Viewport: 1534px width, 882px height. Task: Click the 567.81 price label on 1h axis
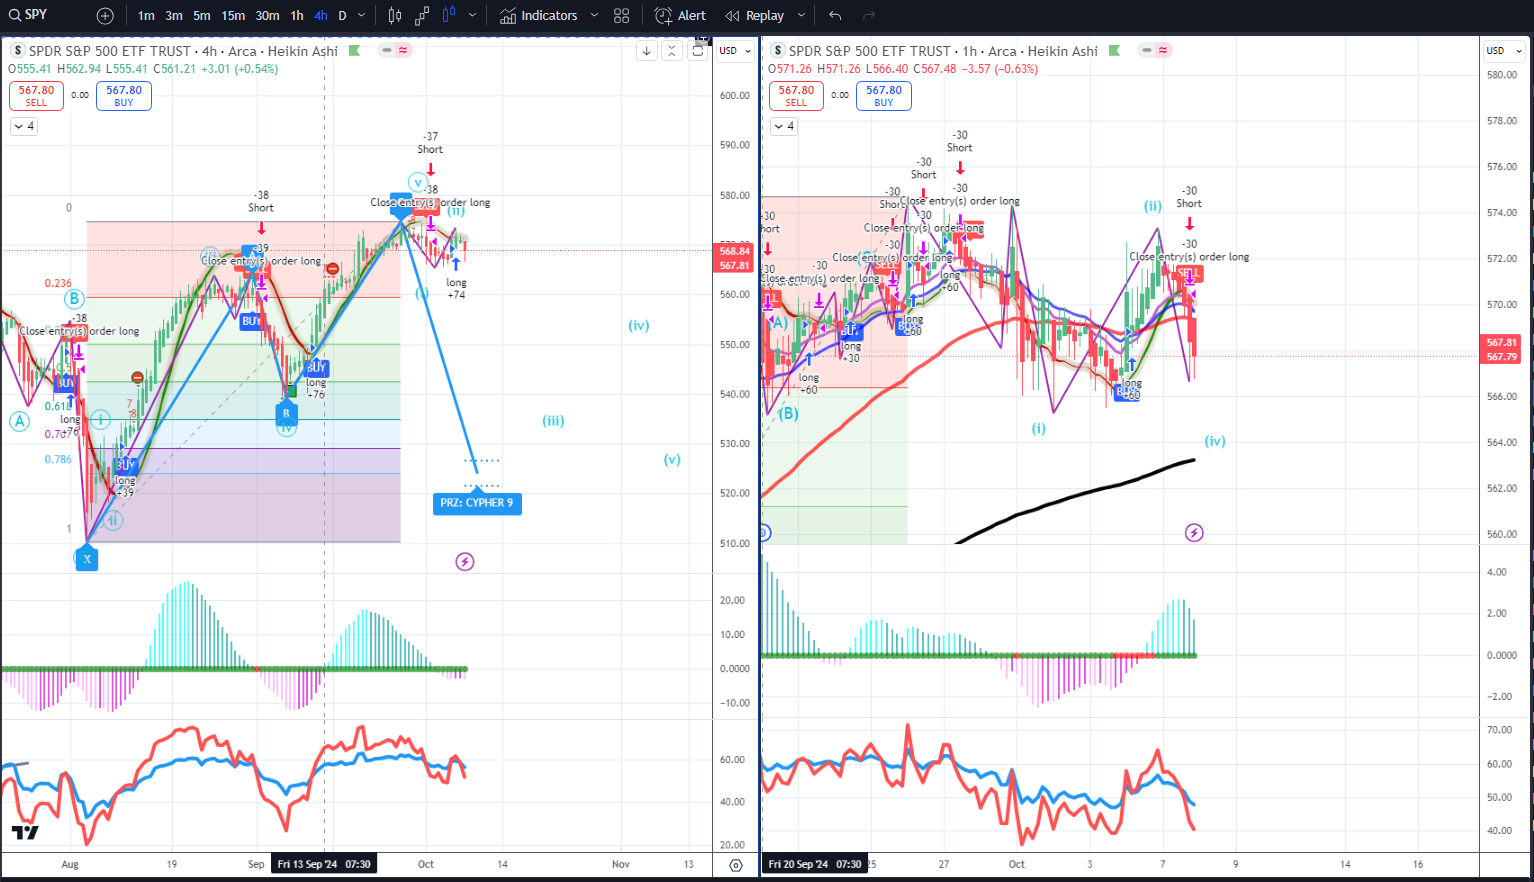1502,342
